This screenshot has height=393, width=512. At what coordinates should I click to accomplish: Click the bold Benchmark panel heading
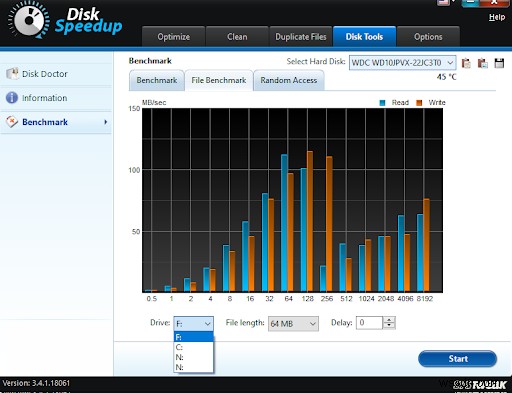pyautogui.click(x=150, y=61)
